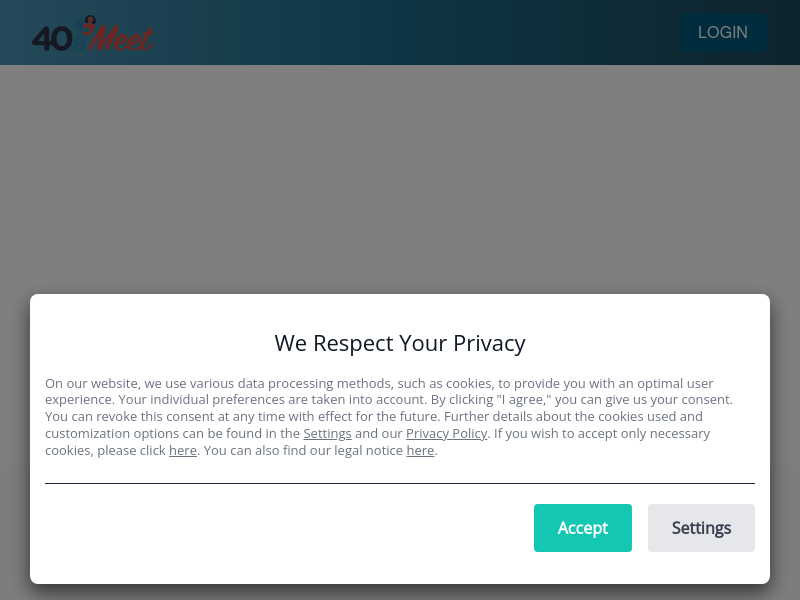Click the 40sMeet logo
This screenshot has width=800, height=600.
[x=92, y=34]
